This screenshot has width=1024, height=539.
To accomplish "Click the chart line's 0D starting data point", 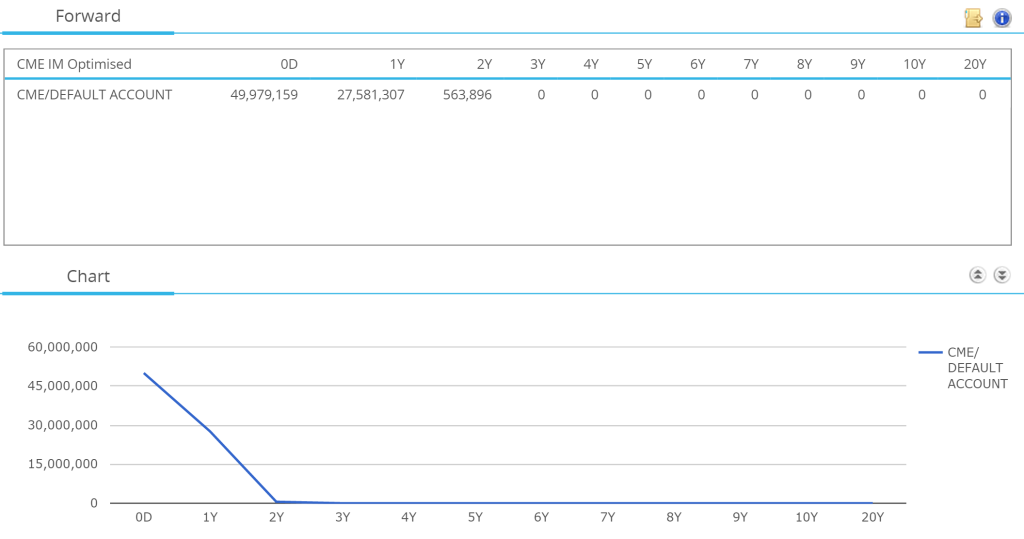I will [144, 374].
